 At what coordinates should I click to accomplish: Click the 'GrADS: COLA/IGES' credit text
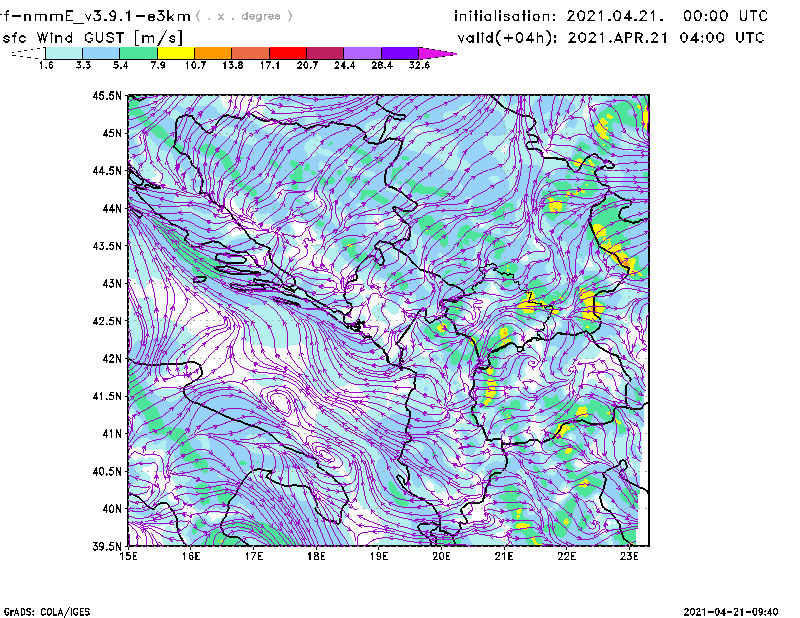click(x=47, y=612)
